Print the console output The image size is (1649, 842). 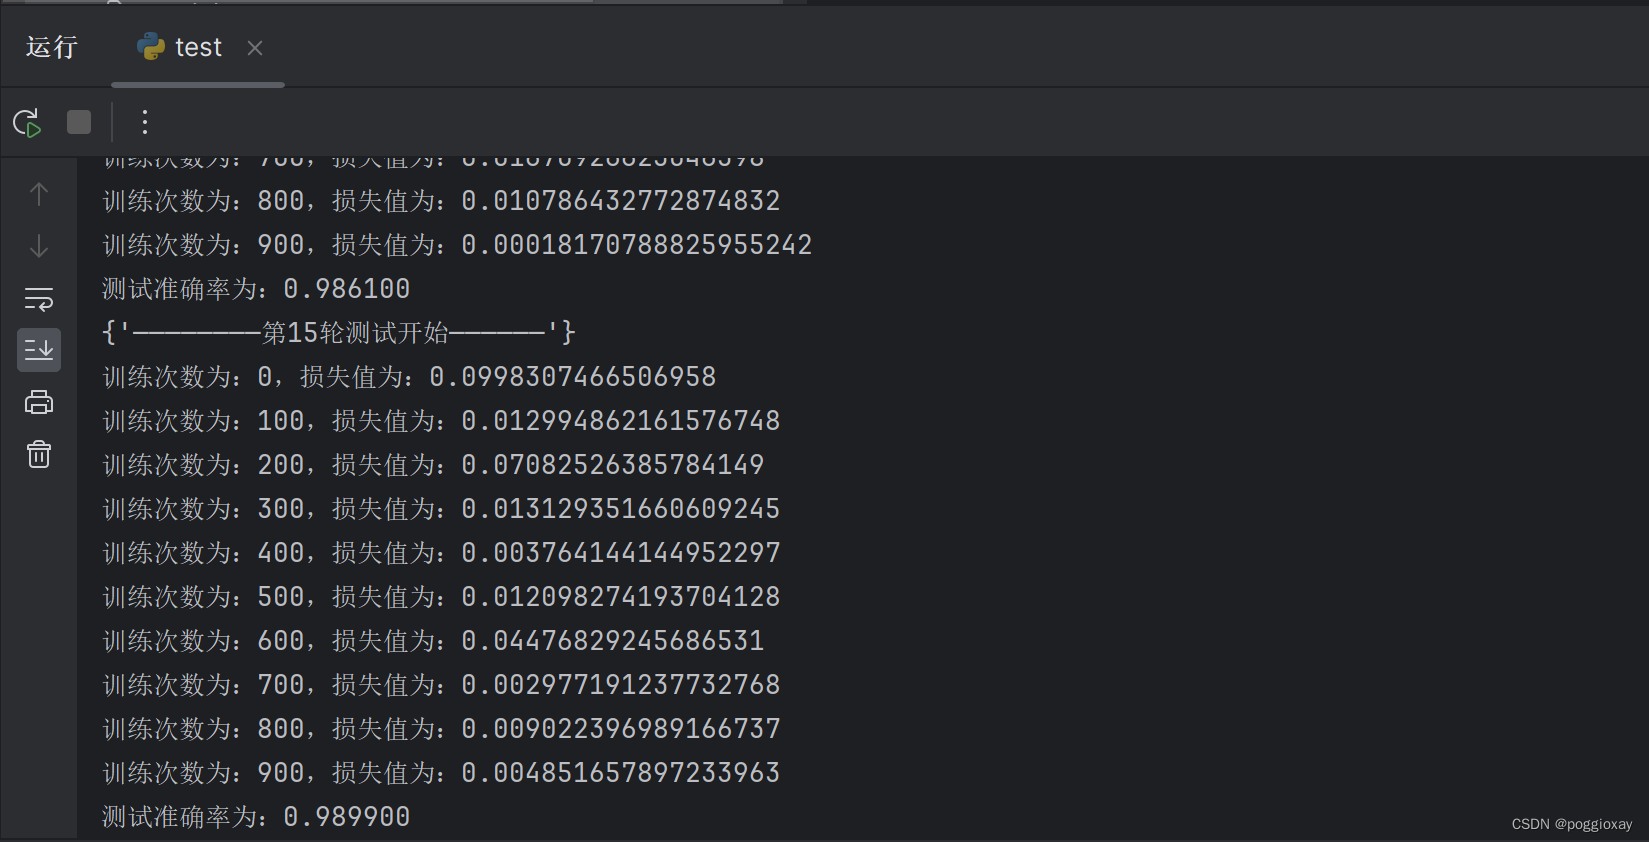coord(39,402)
